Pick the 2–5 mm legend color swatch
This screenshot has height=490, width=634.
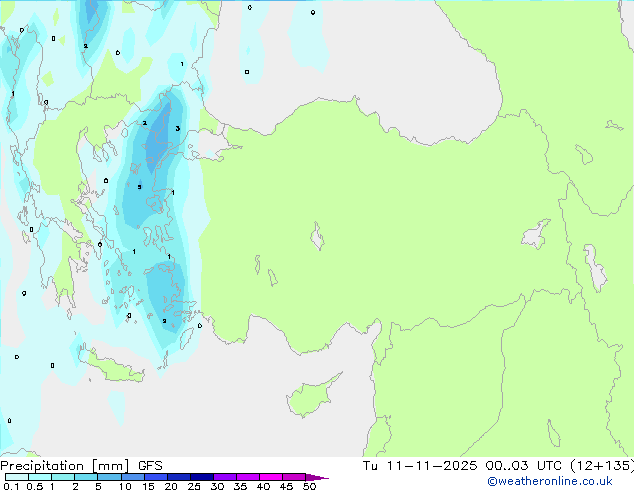click(x=86, y=477)
